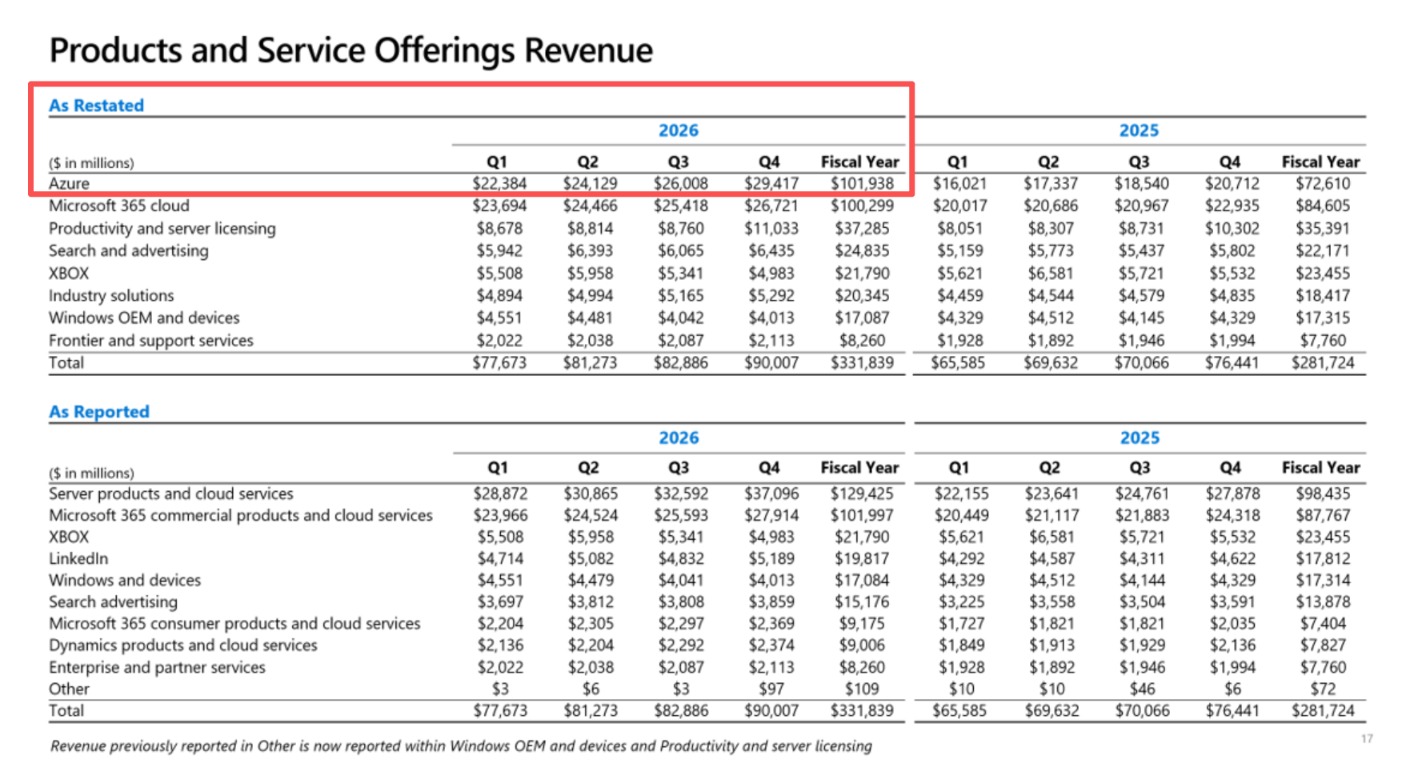Click the slide page number 17
Image resolution: width=1402 pixels, height=771 pixels.
coord(1367,739)
